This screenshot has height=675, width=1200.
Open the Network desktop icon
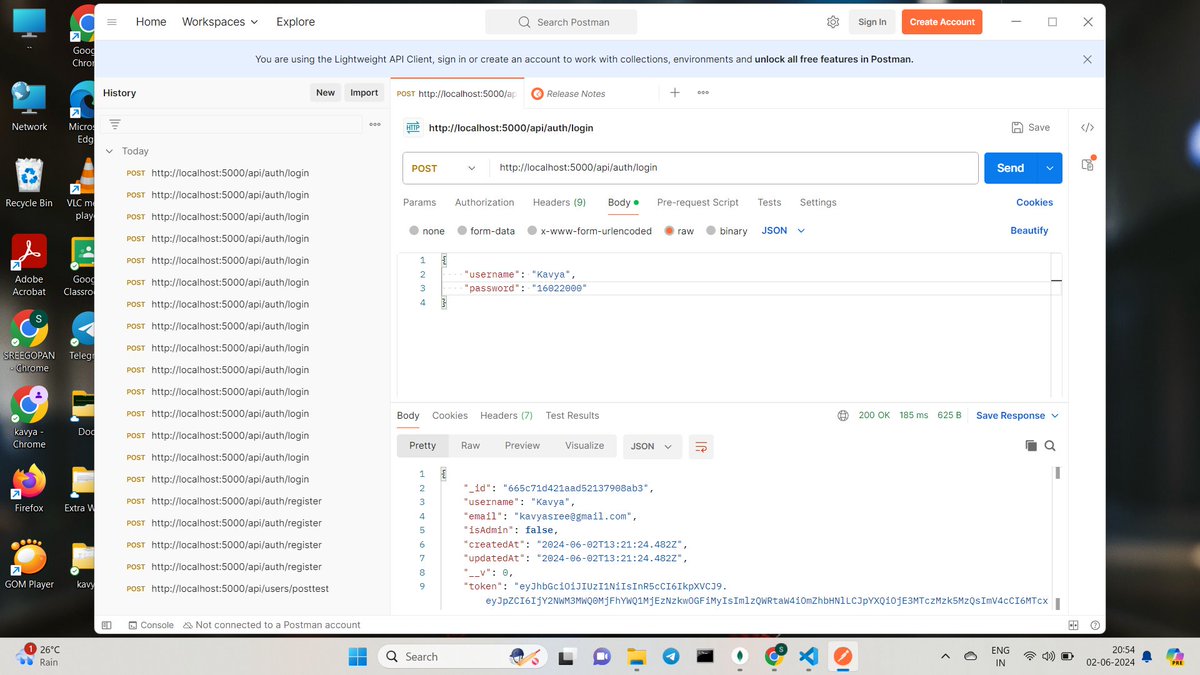(29, 107)
